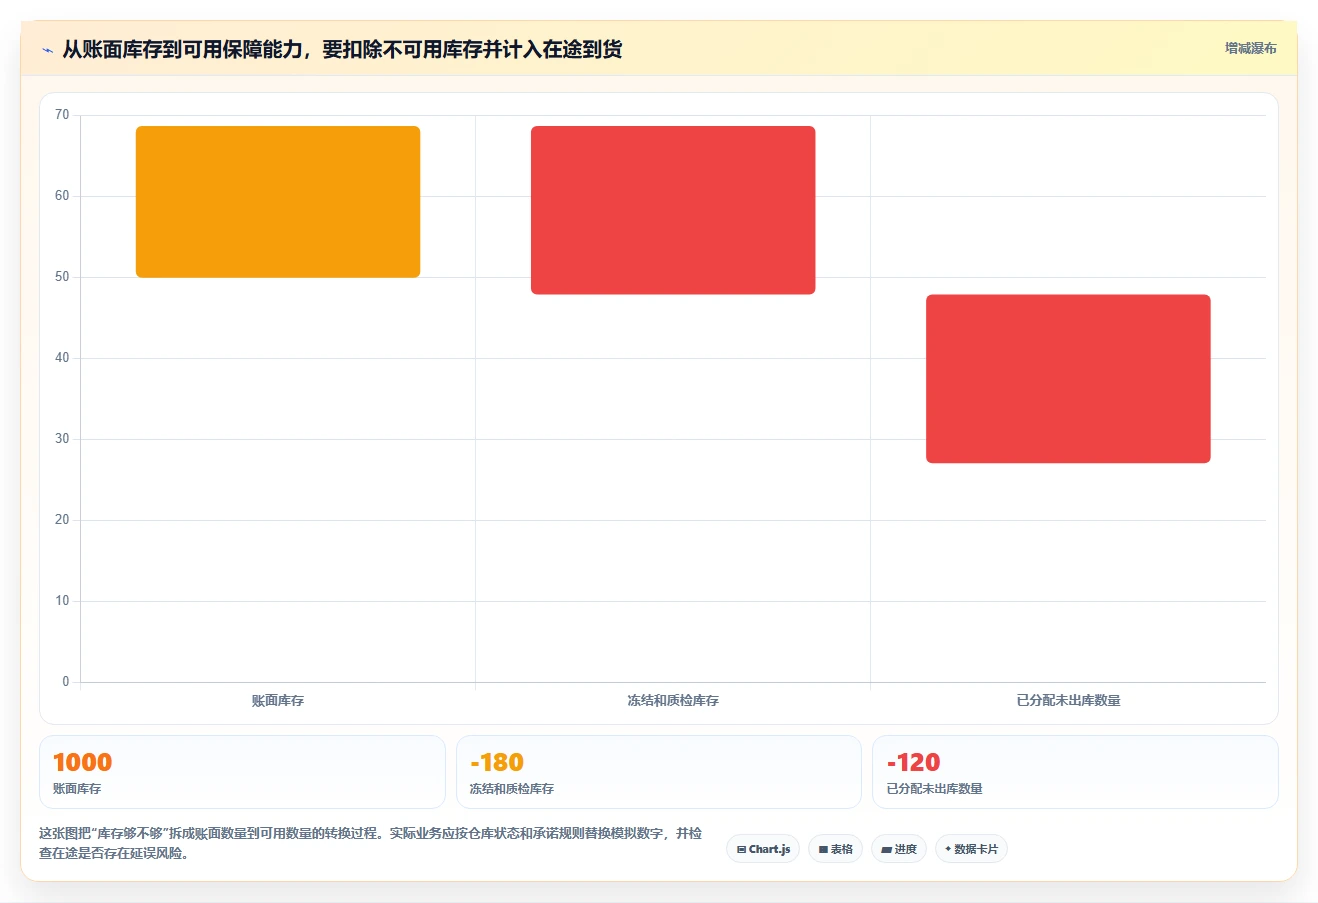Click the 表格 tag chip
This screenshot has height=903, width=1318.
pos(835,849)
